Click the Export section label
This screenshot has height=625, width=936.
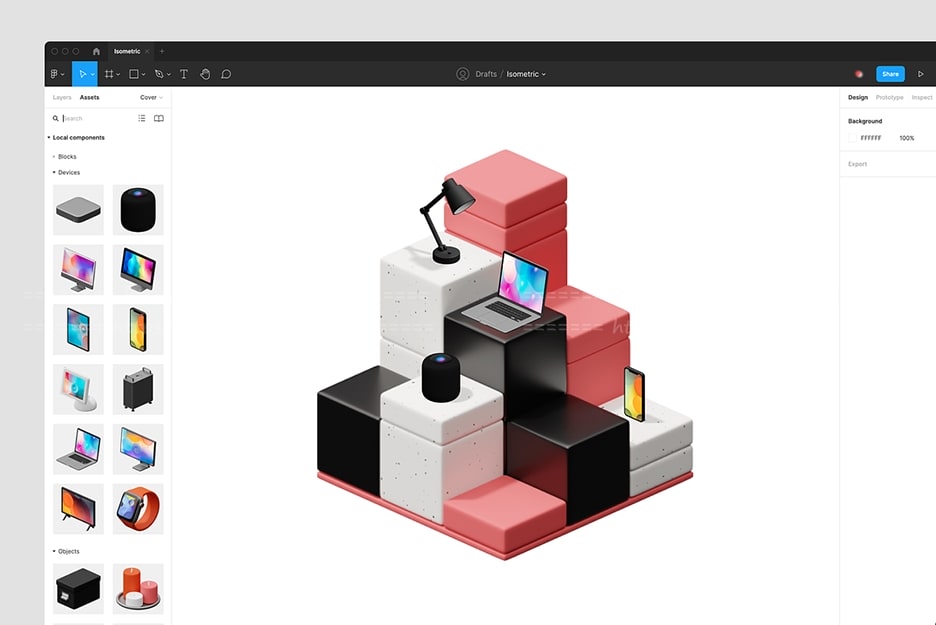point(857,164)
